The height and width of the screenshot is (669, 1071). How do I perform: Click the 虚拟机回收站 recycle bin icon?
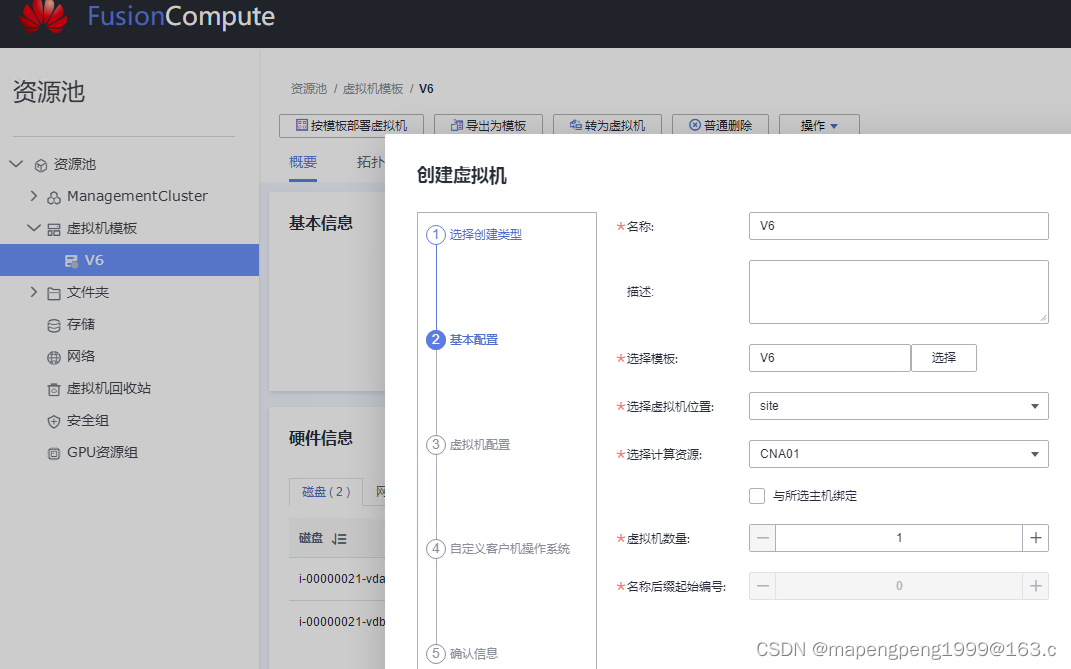[54, 390]
